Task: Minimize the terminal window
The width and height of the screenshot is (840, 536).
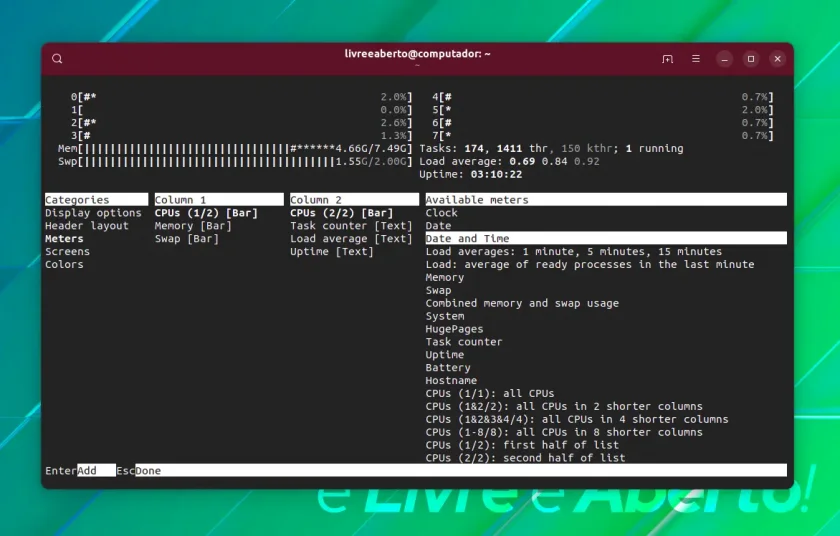Action: click(724, 59)
